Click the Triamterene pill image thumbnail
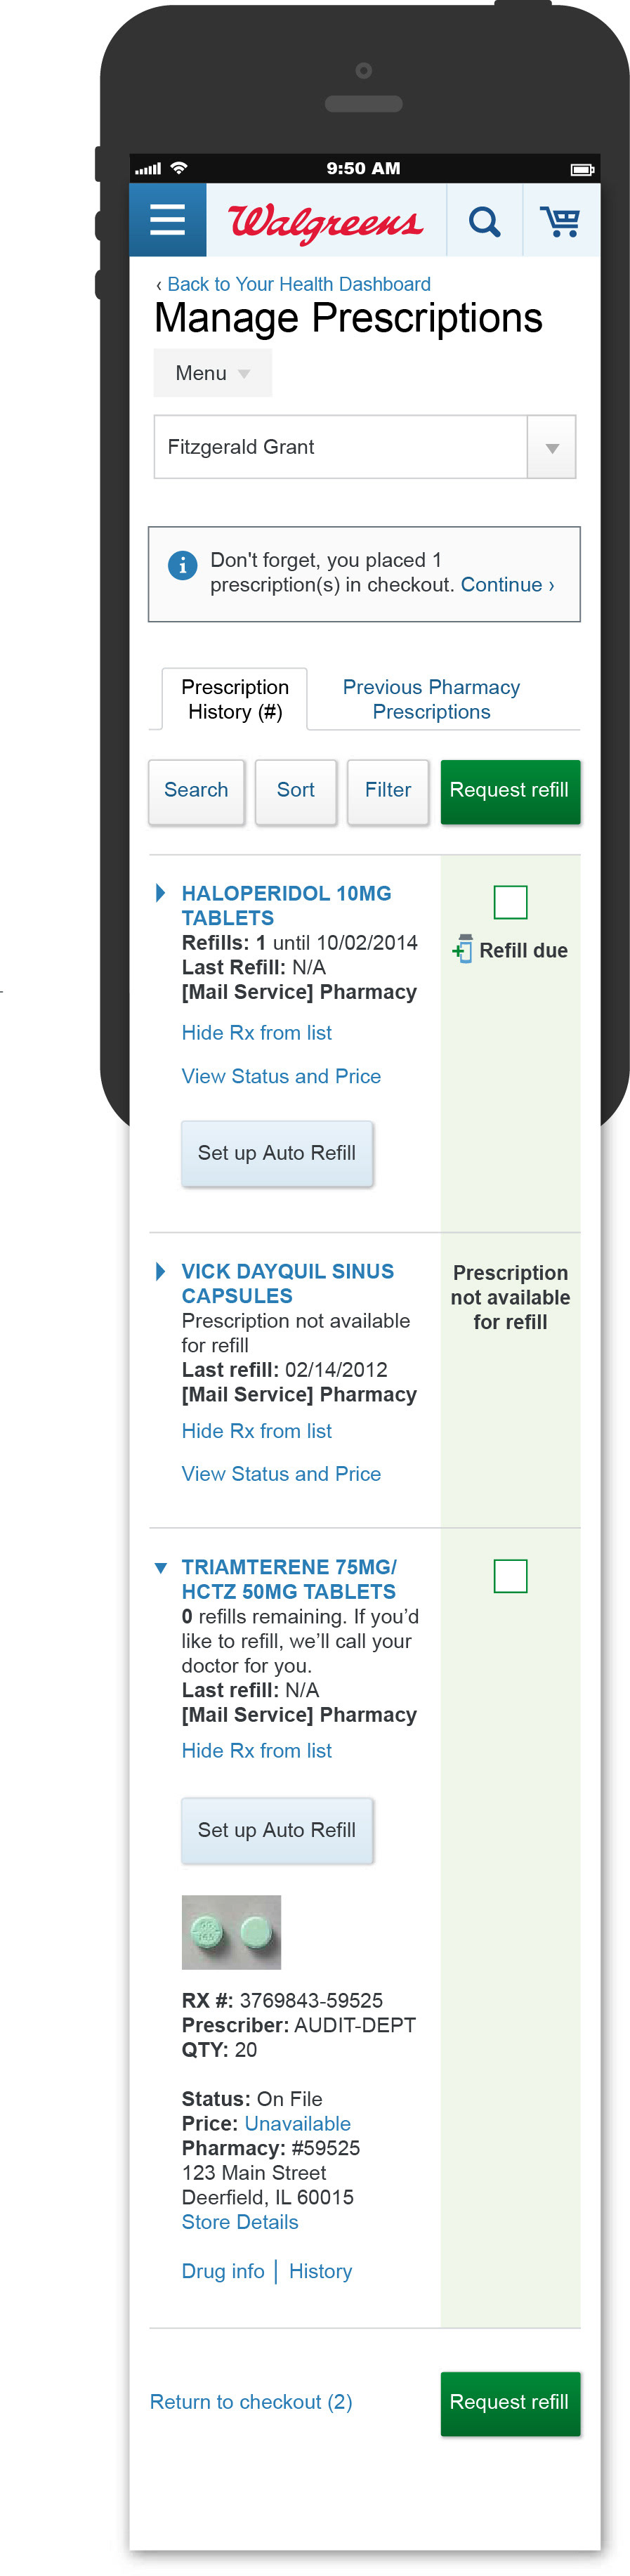This screenshot has height=2576, width=630. click(x=231, y=1932)
